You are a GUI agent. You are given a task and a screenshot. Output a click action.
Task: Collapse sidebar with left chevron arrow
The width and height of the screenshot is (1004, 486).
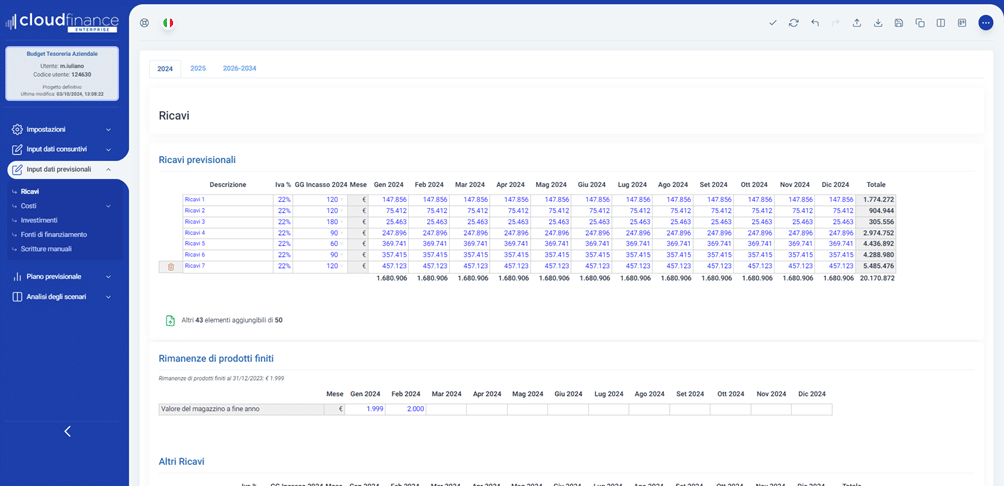tap(67, 432)
